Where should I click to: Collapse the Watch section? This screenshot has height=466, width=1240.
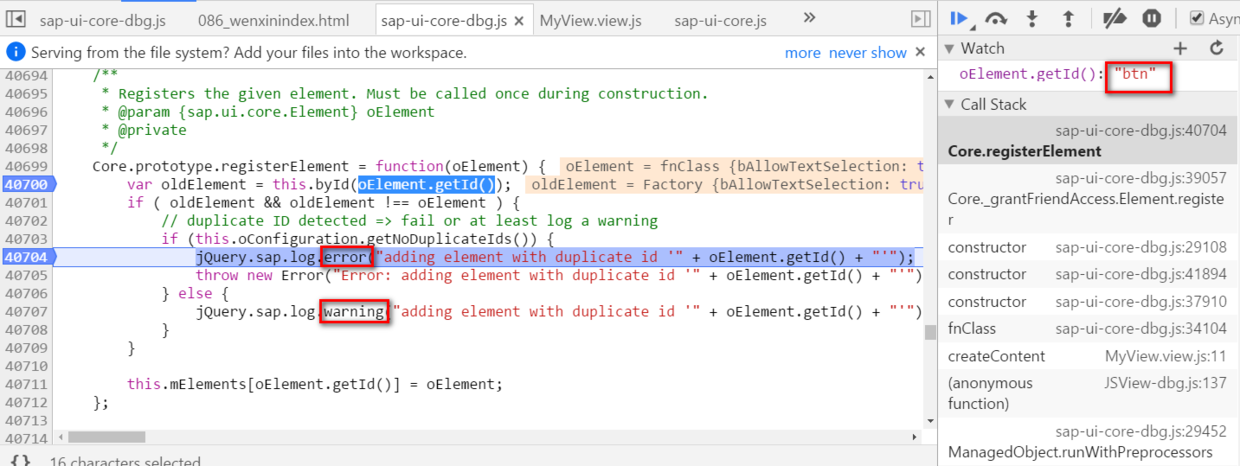coord(950,48)
